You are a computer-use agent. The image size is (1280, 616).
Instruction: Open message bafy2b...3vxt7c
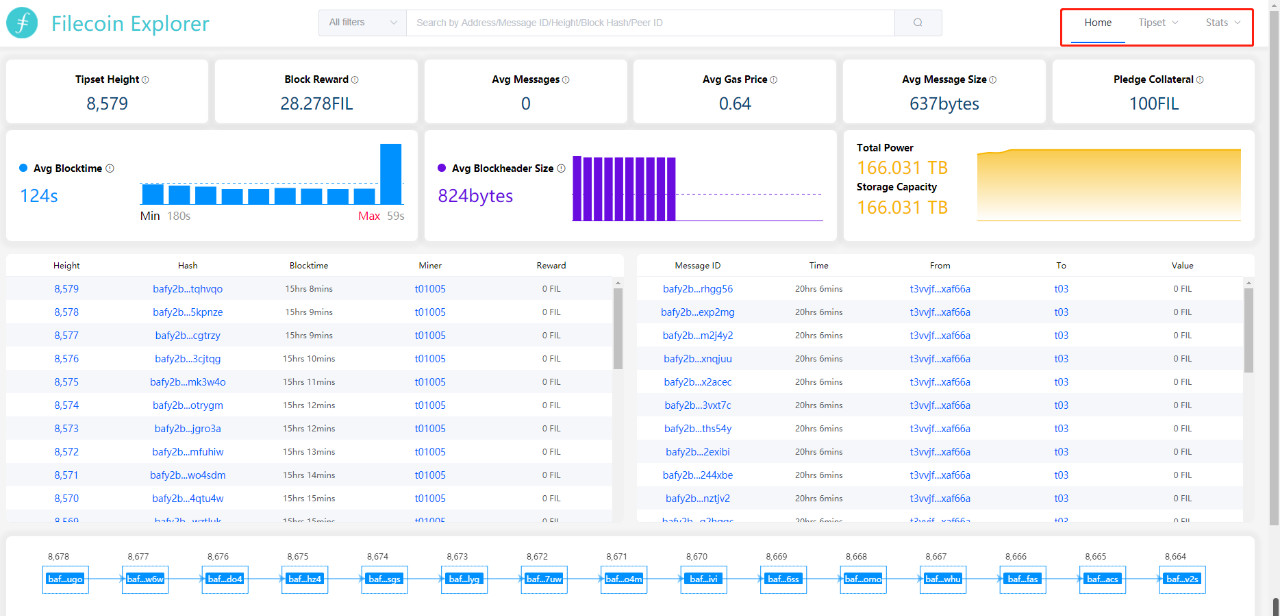pos(698,405)
